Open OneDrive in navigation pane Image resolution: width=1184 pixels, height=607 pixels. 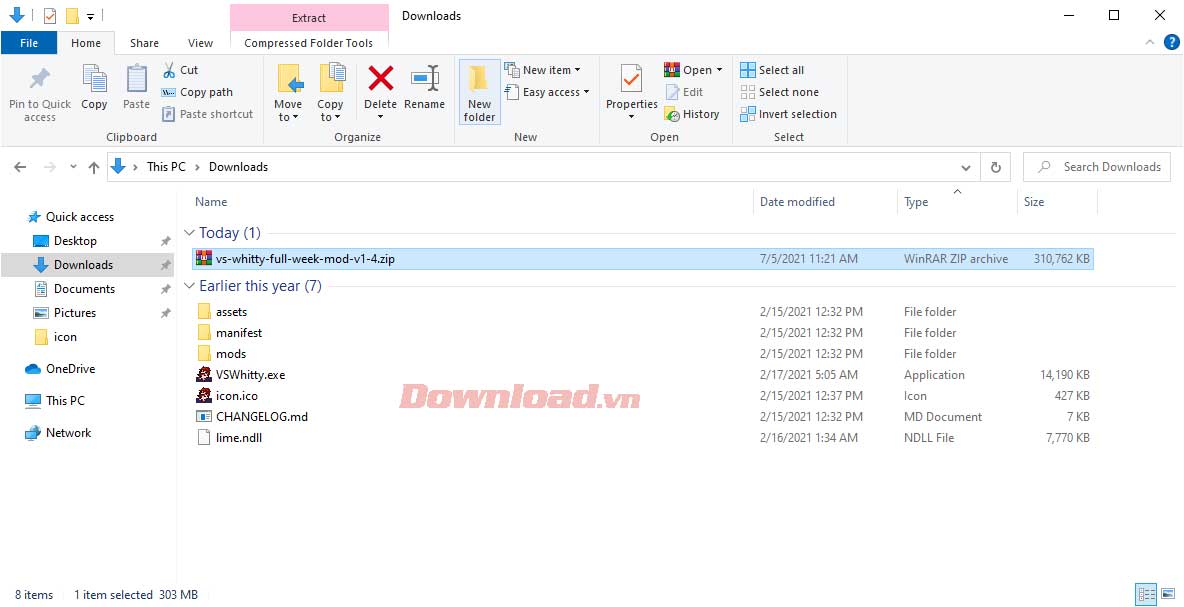(70, 369)
